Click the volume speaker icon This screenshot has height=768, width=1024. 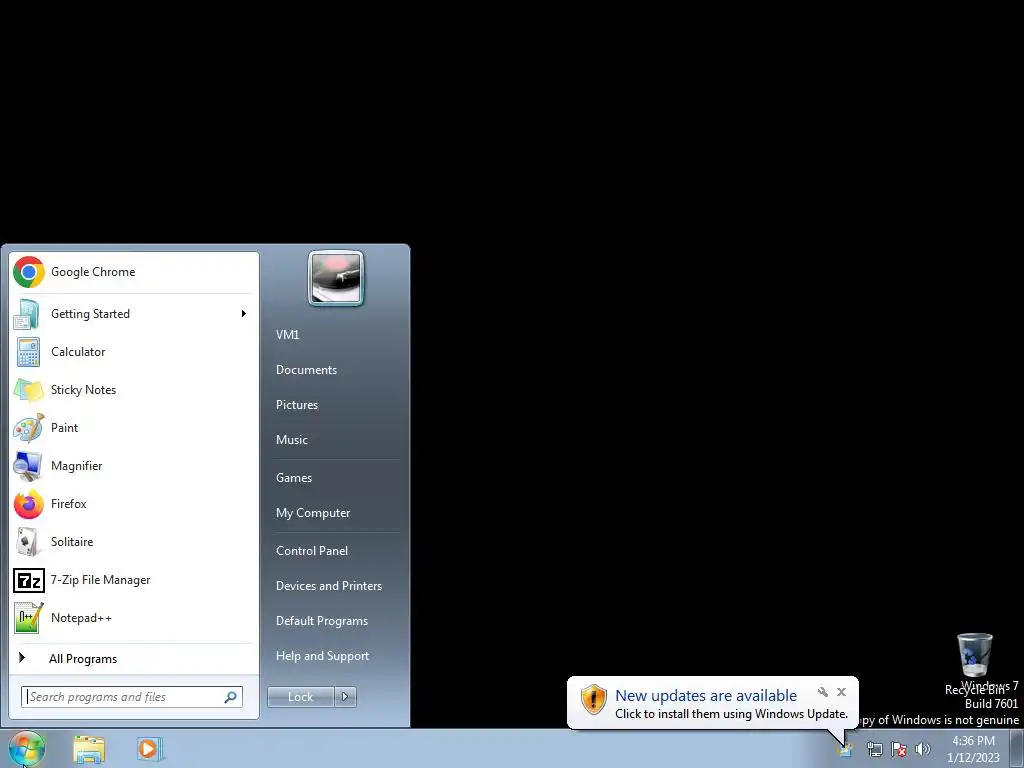click(x=923, y=749)
